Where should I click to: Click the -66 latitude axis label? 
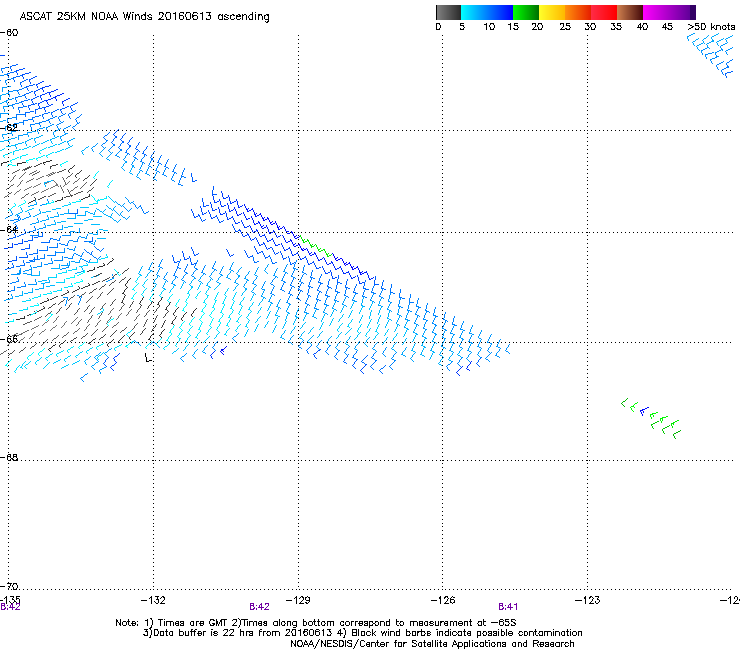pos(9,339)
